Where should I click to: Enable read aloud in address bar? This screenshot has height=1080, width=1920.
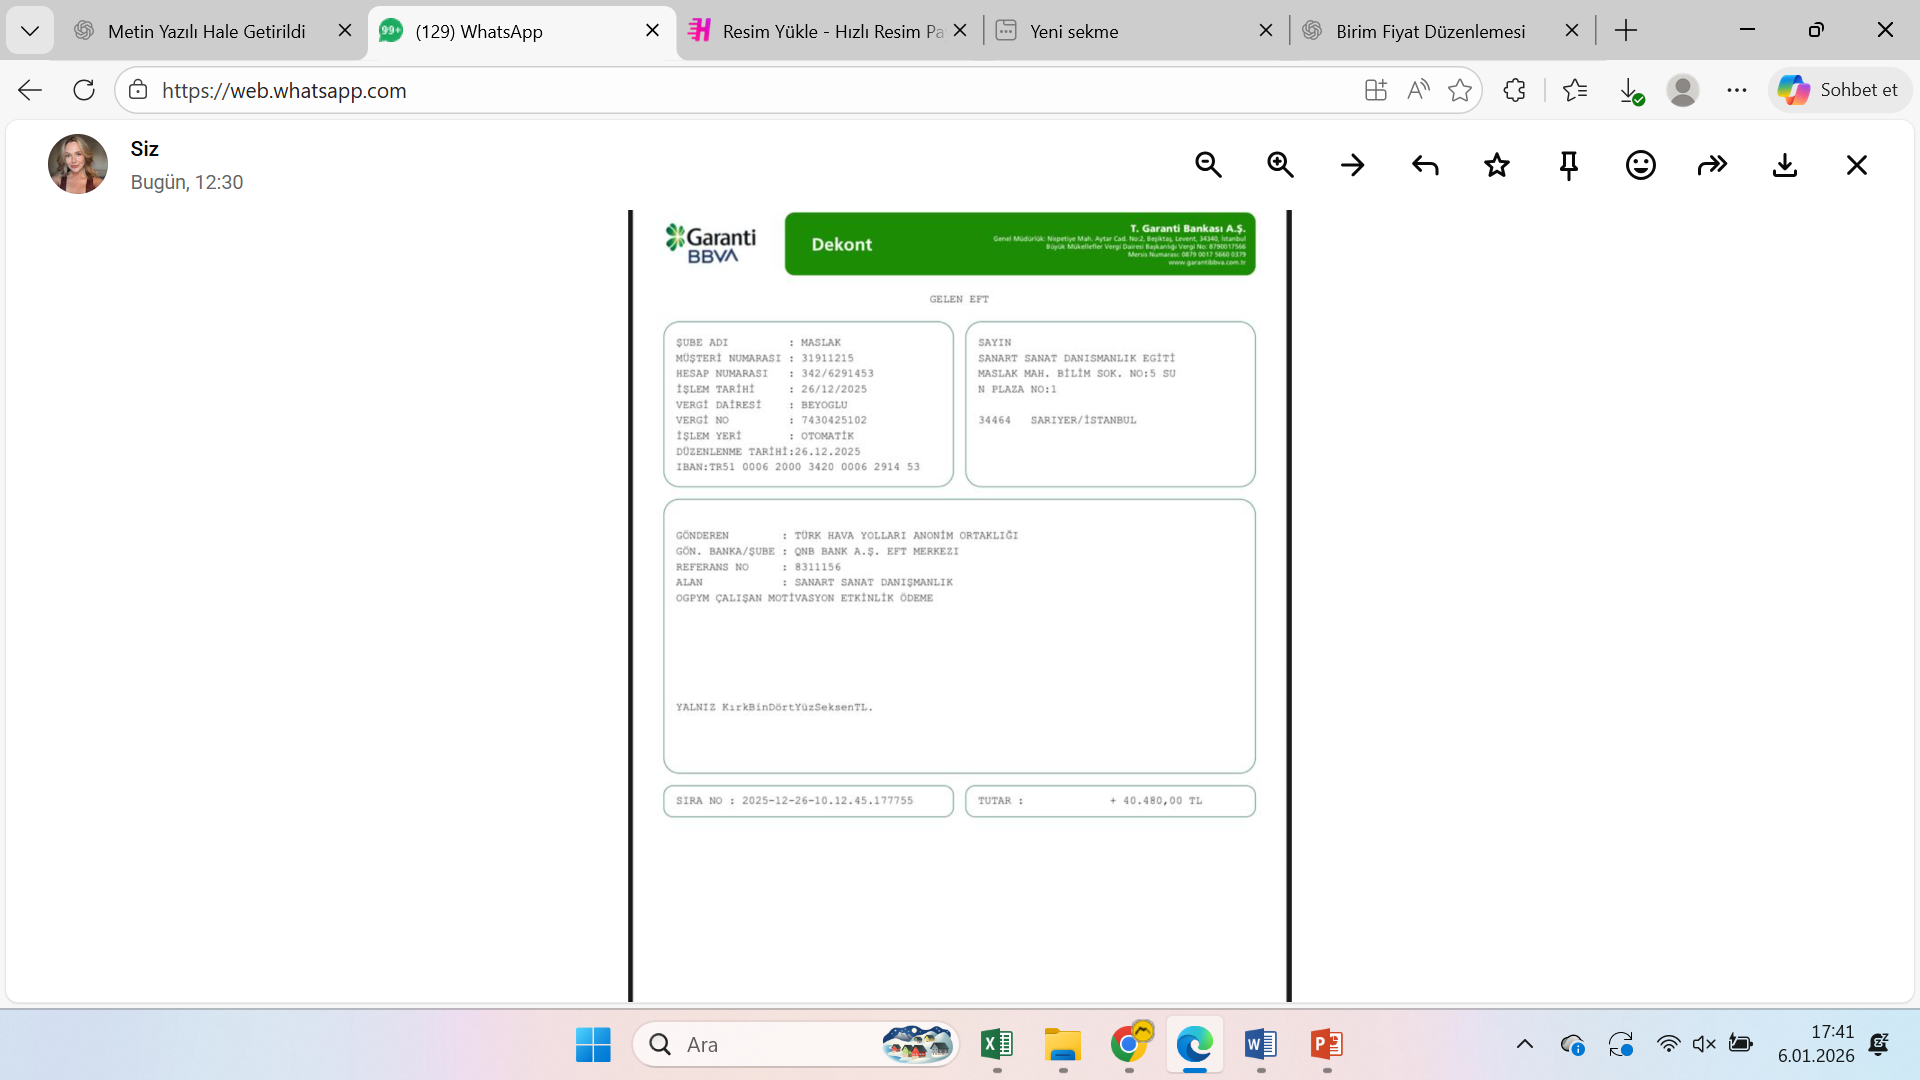(x=1418, y=90)
